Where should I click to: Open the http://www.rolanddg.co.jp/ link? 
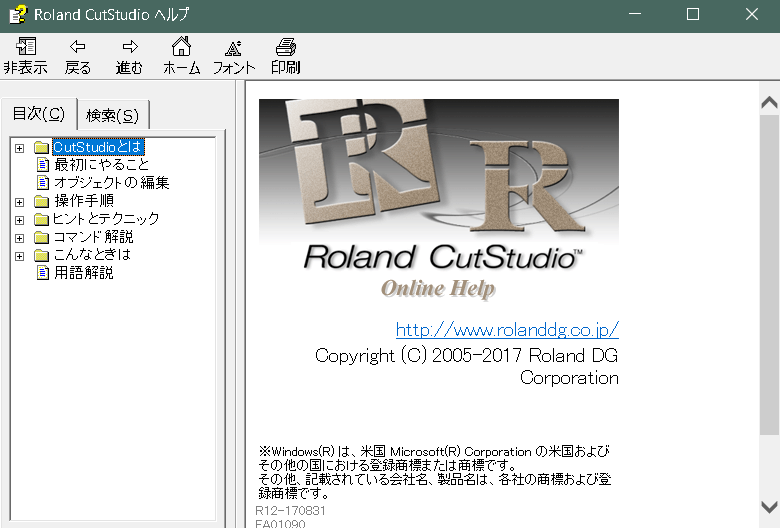(x=507, y=329)
